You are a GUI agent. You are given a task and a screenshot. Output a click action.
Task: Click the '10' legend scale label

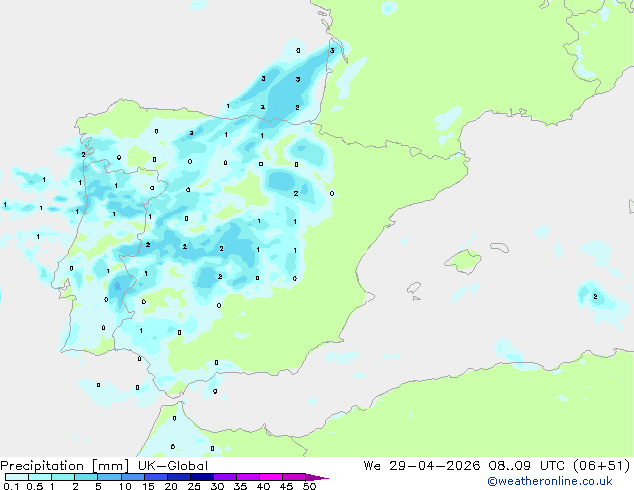pos(125,486)
